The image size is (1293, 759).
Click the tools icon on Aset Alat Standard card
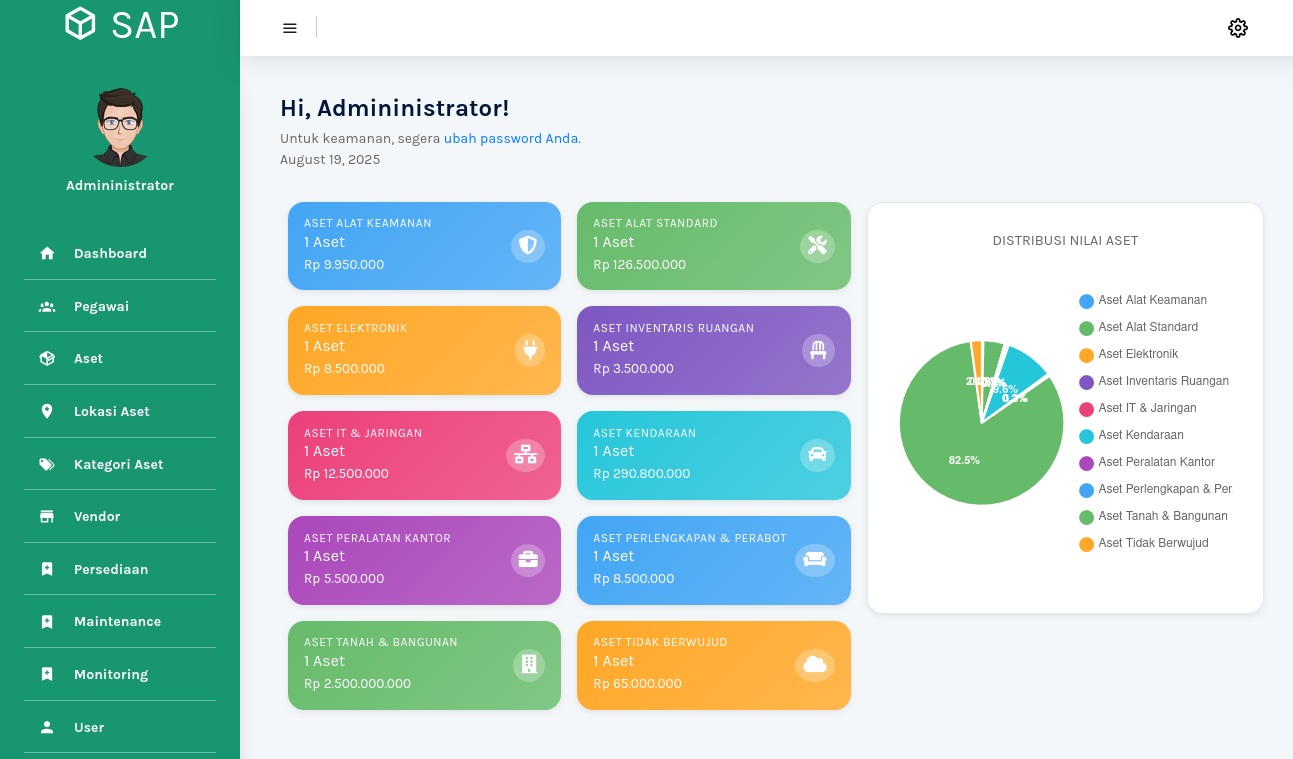(817, 245)
